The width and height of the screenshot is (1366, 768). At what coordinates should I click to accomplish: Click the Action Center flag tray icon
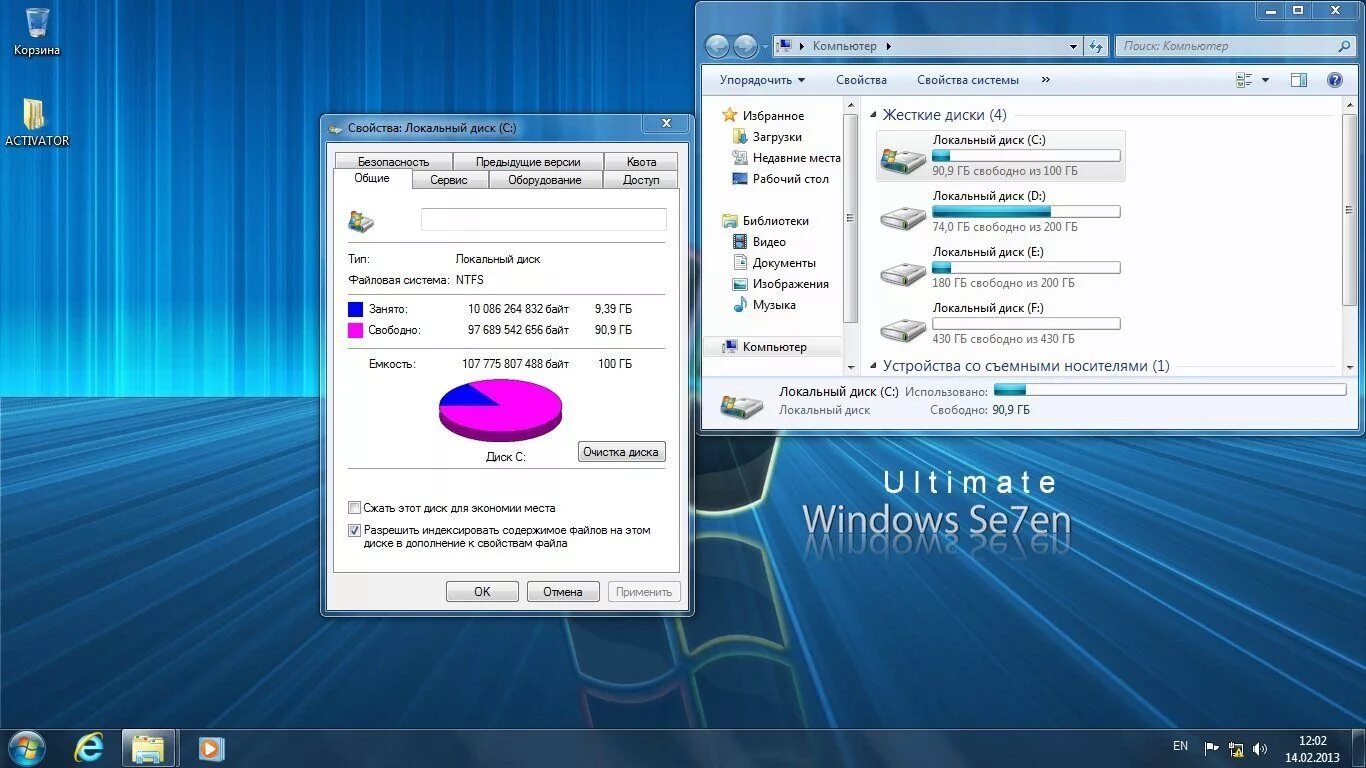tap(1211, 748)
